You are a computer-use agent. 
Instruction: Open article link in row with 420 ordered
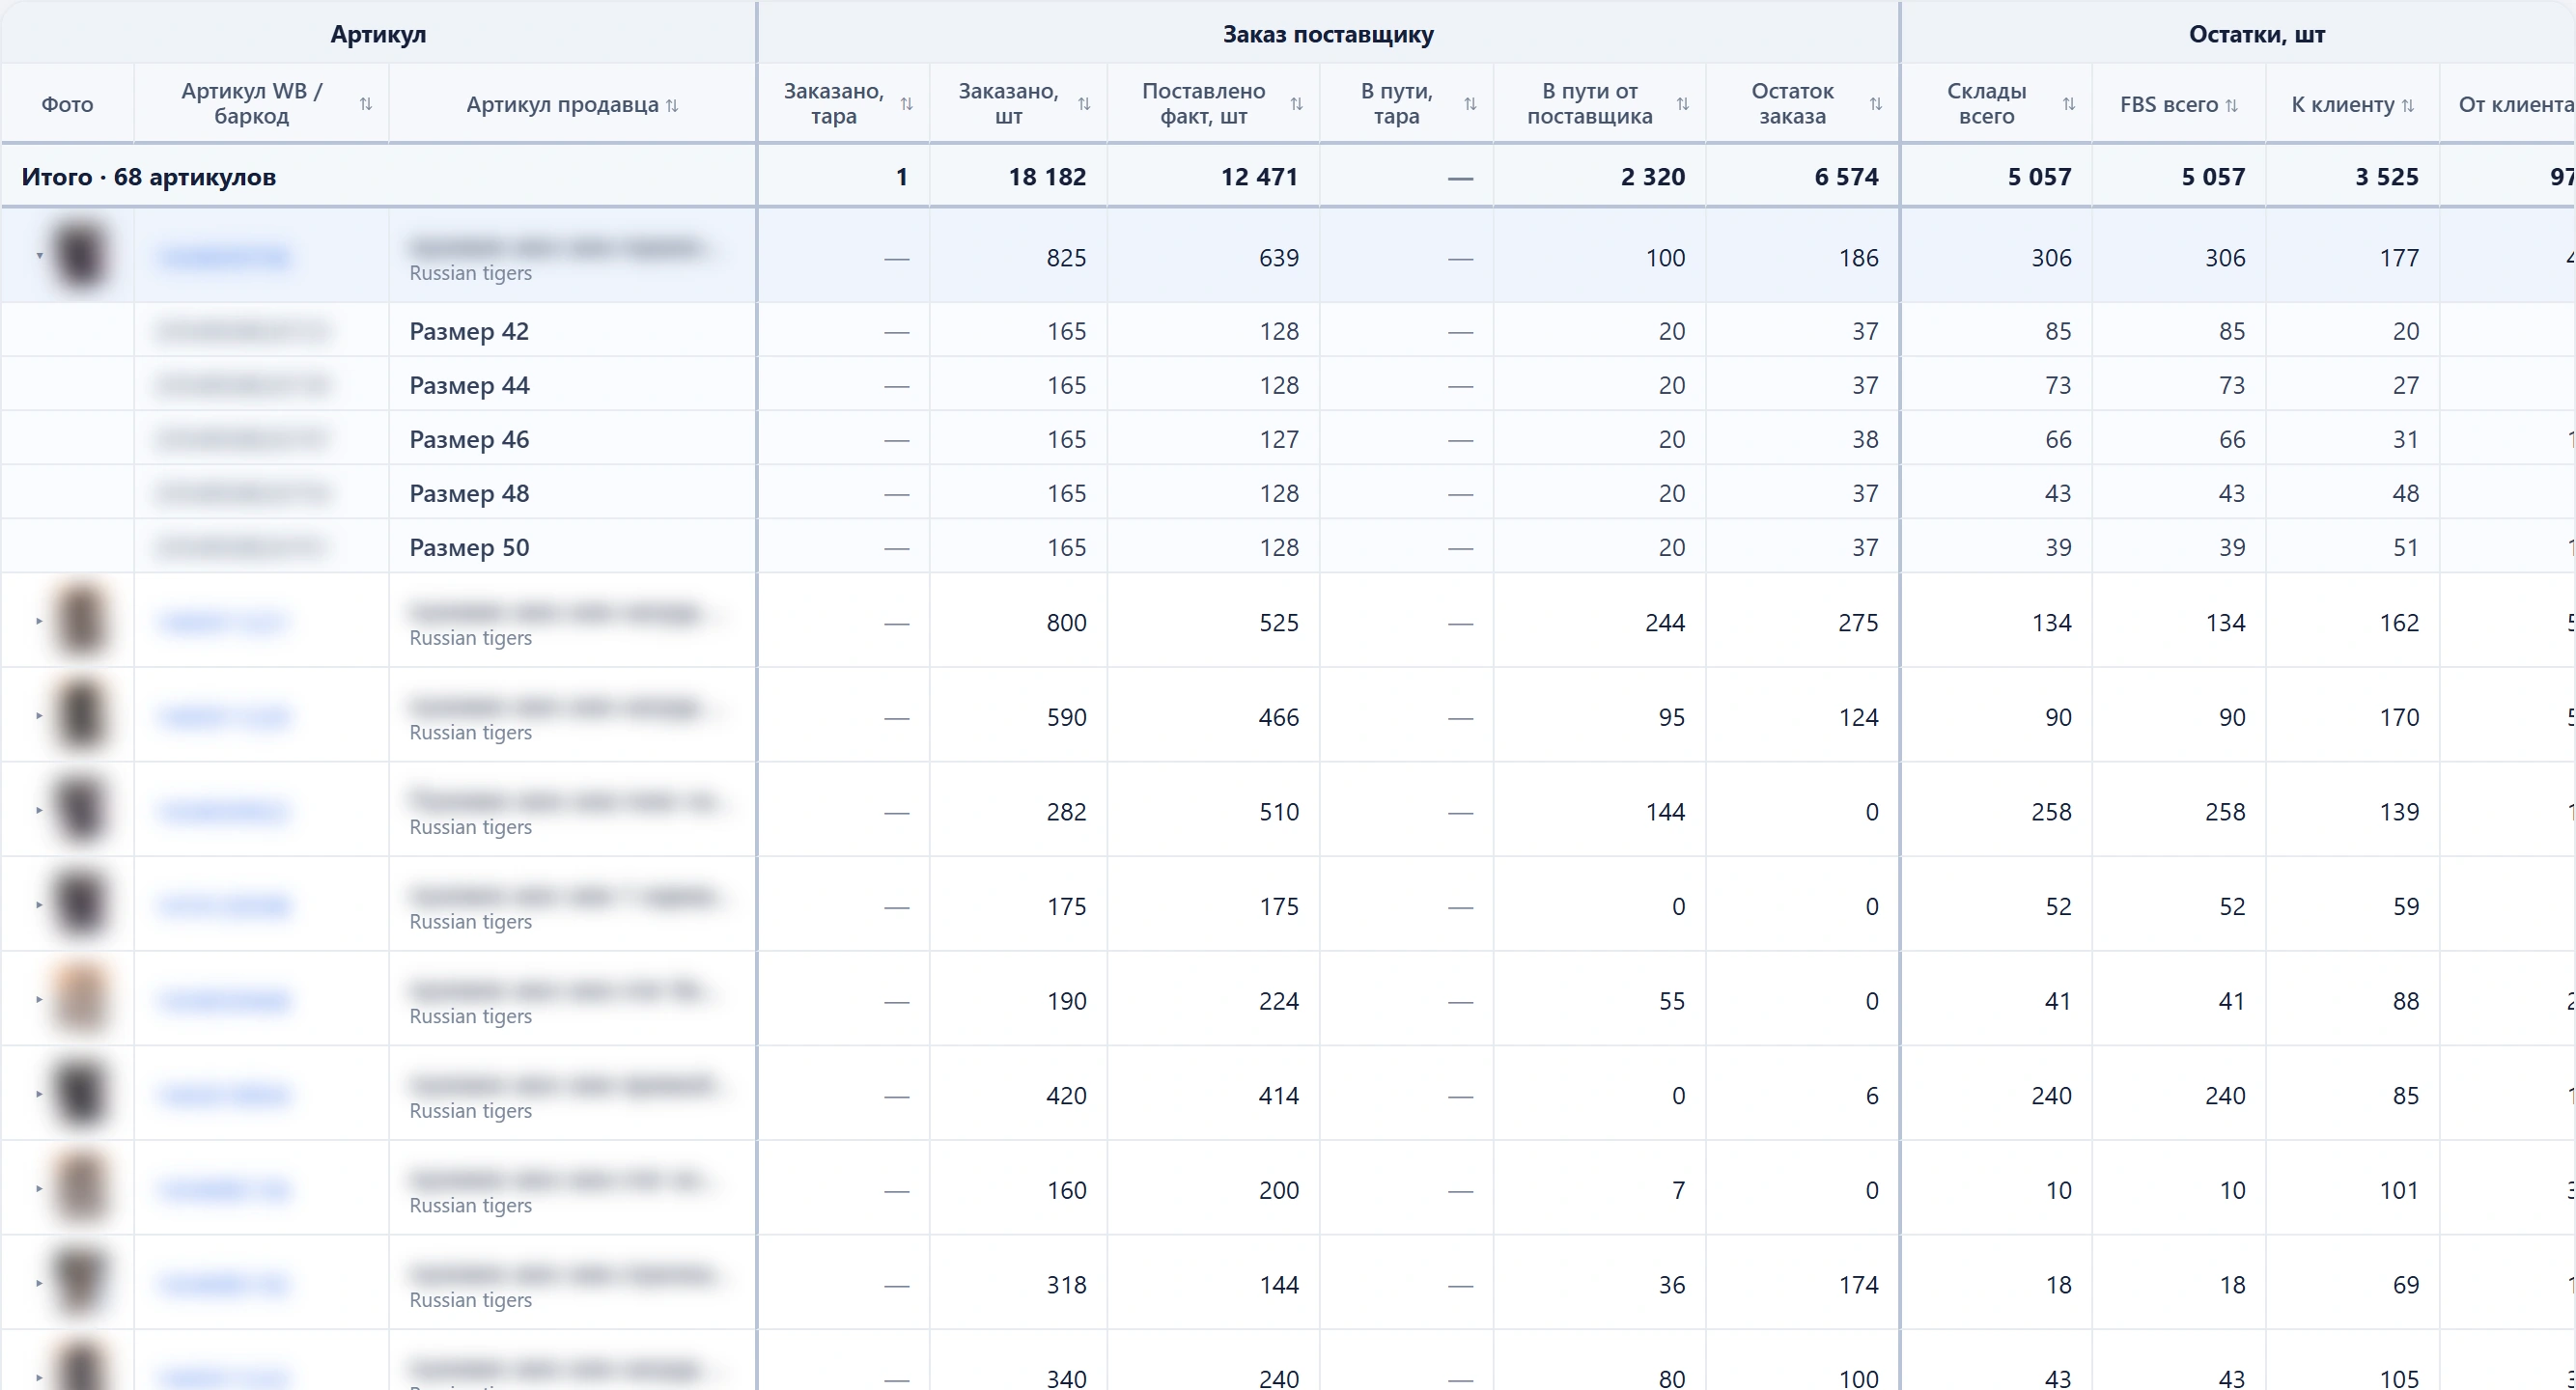[225, 1096]
